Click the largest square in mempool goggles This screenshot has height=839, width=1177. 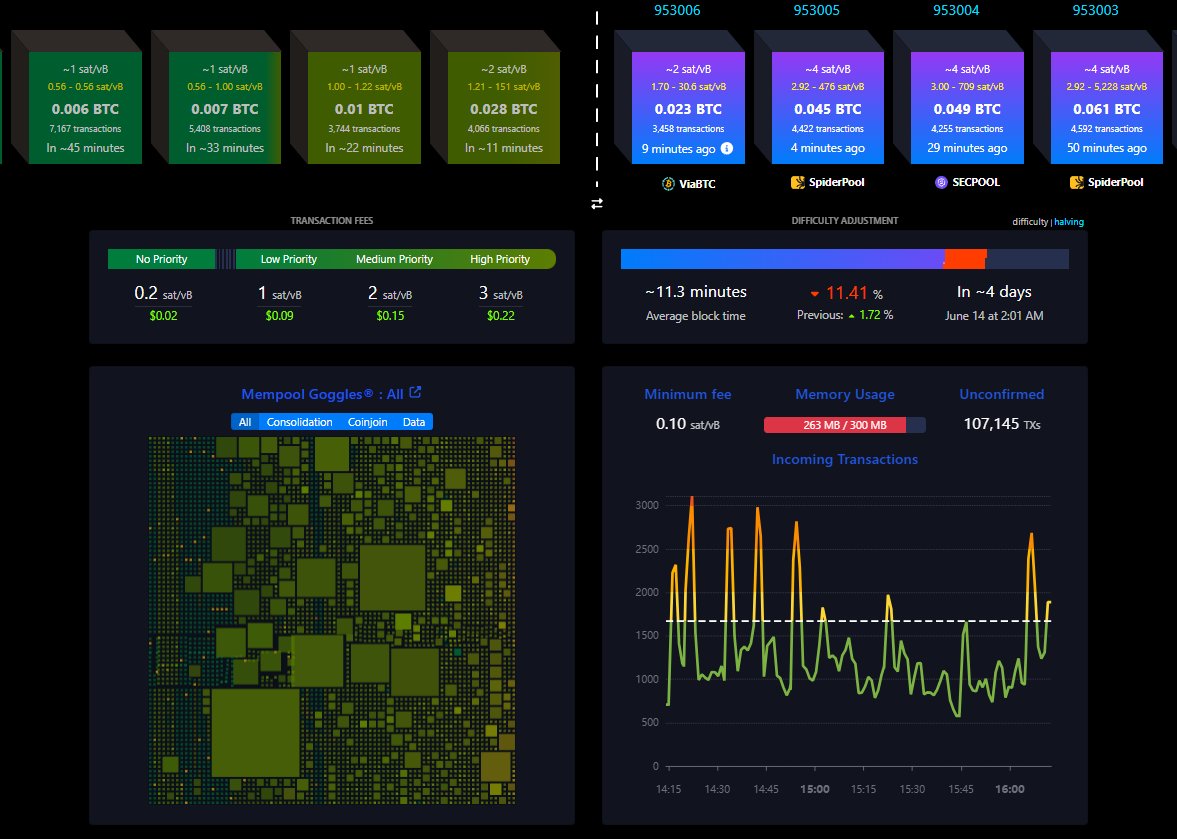256,732
